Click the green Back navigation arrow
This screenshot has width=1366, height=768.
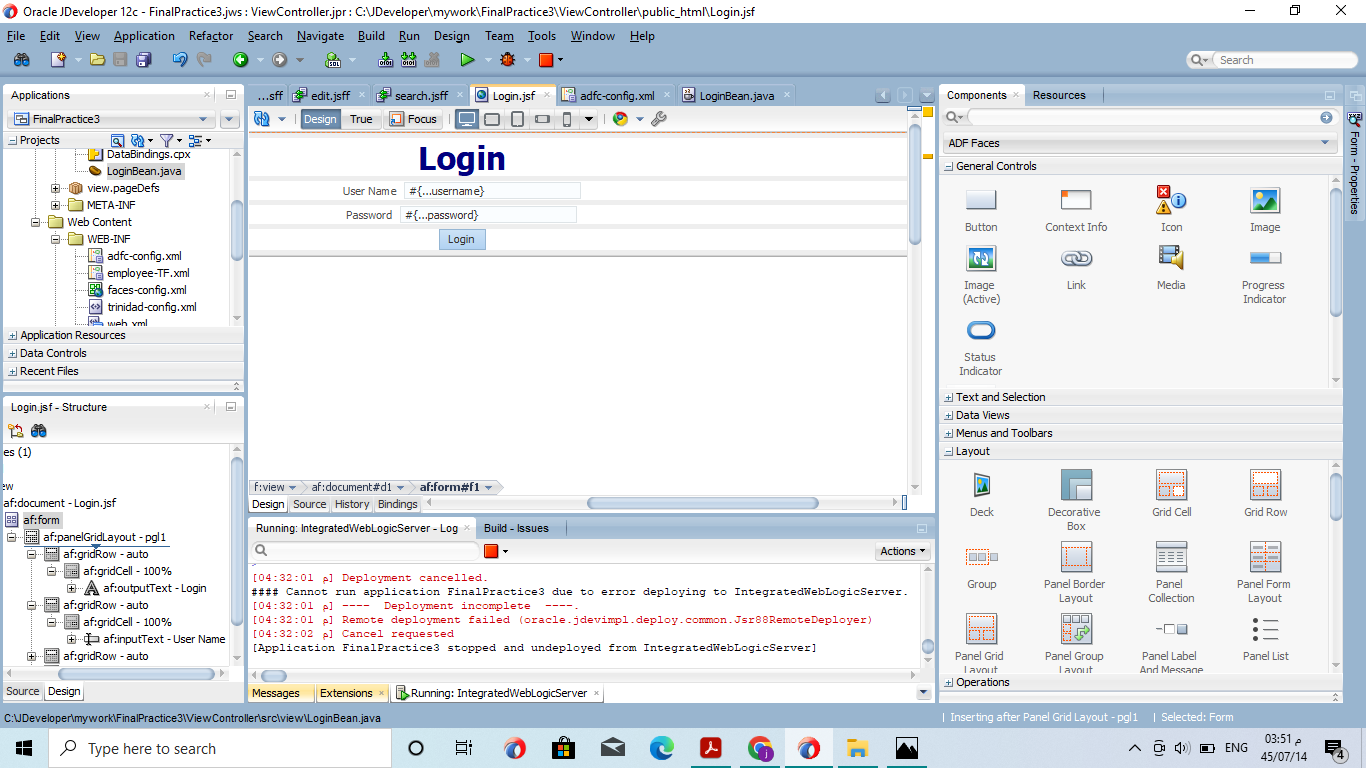click(240, 60)
